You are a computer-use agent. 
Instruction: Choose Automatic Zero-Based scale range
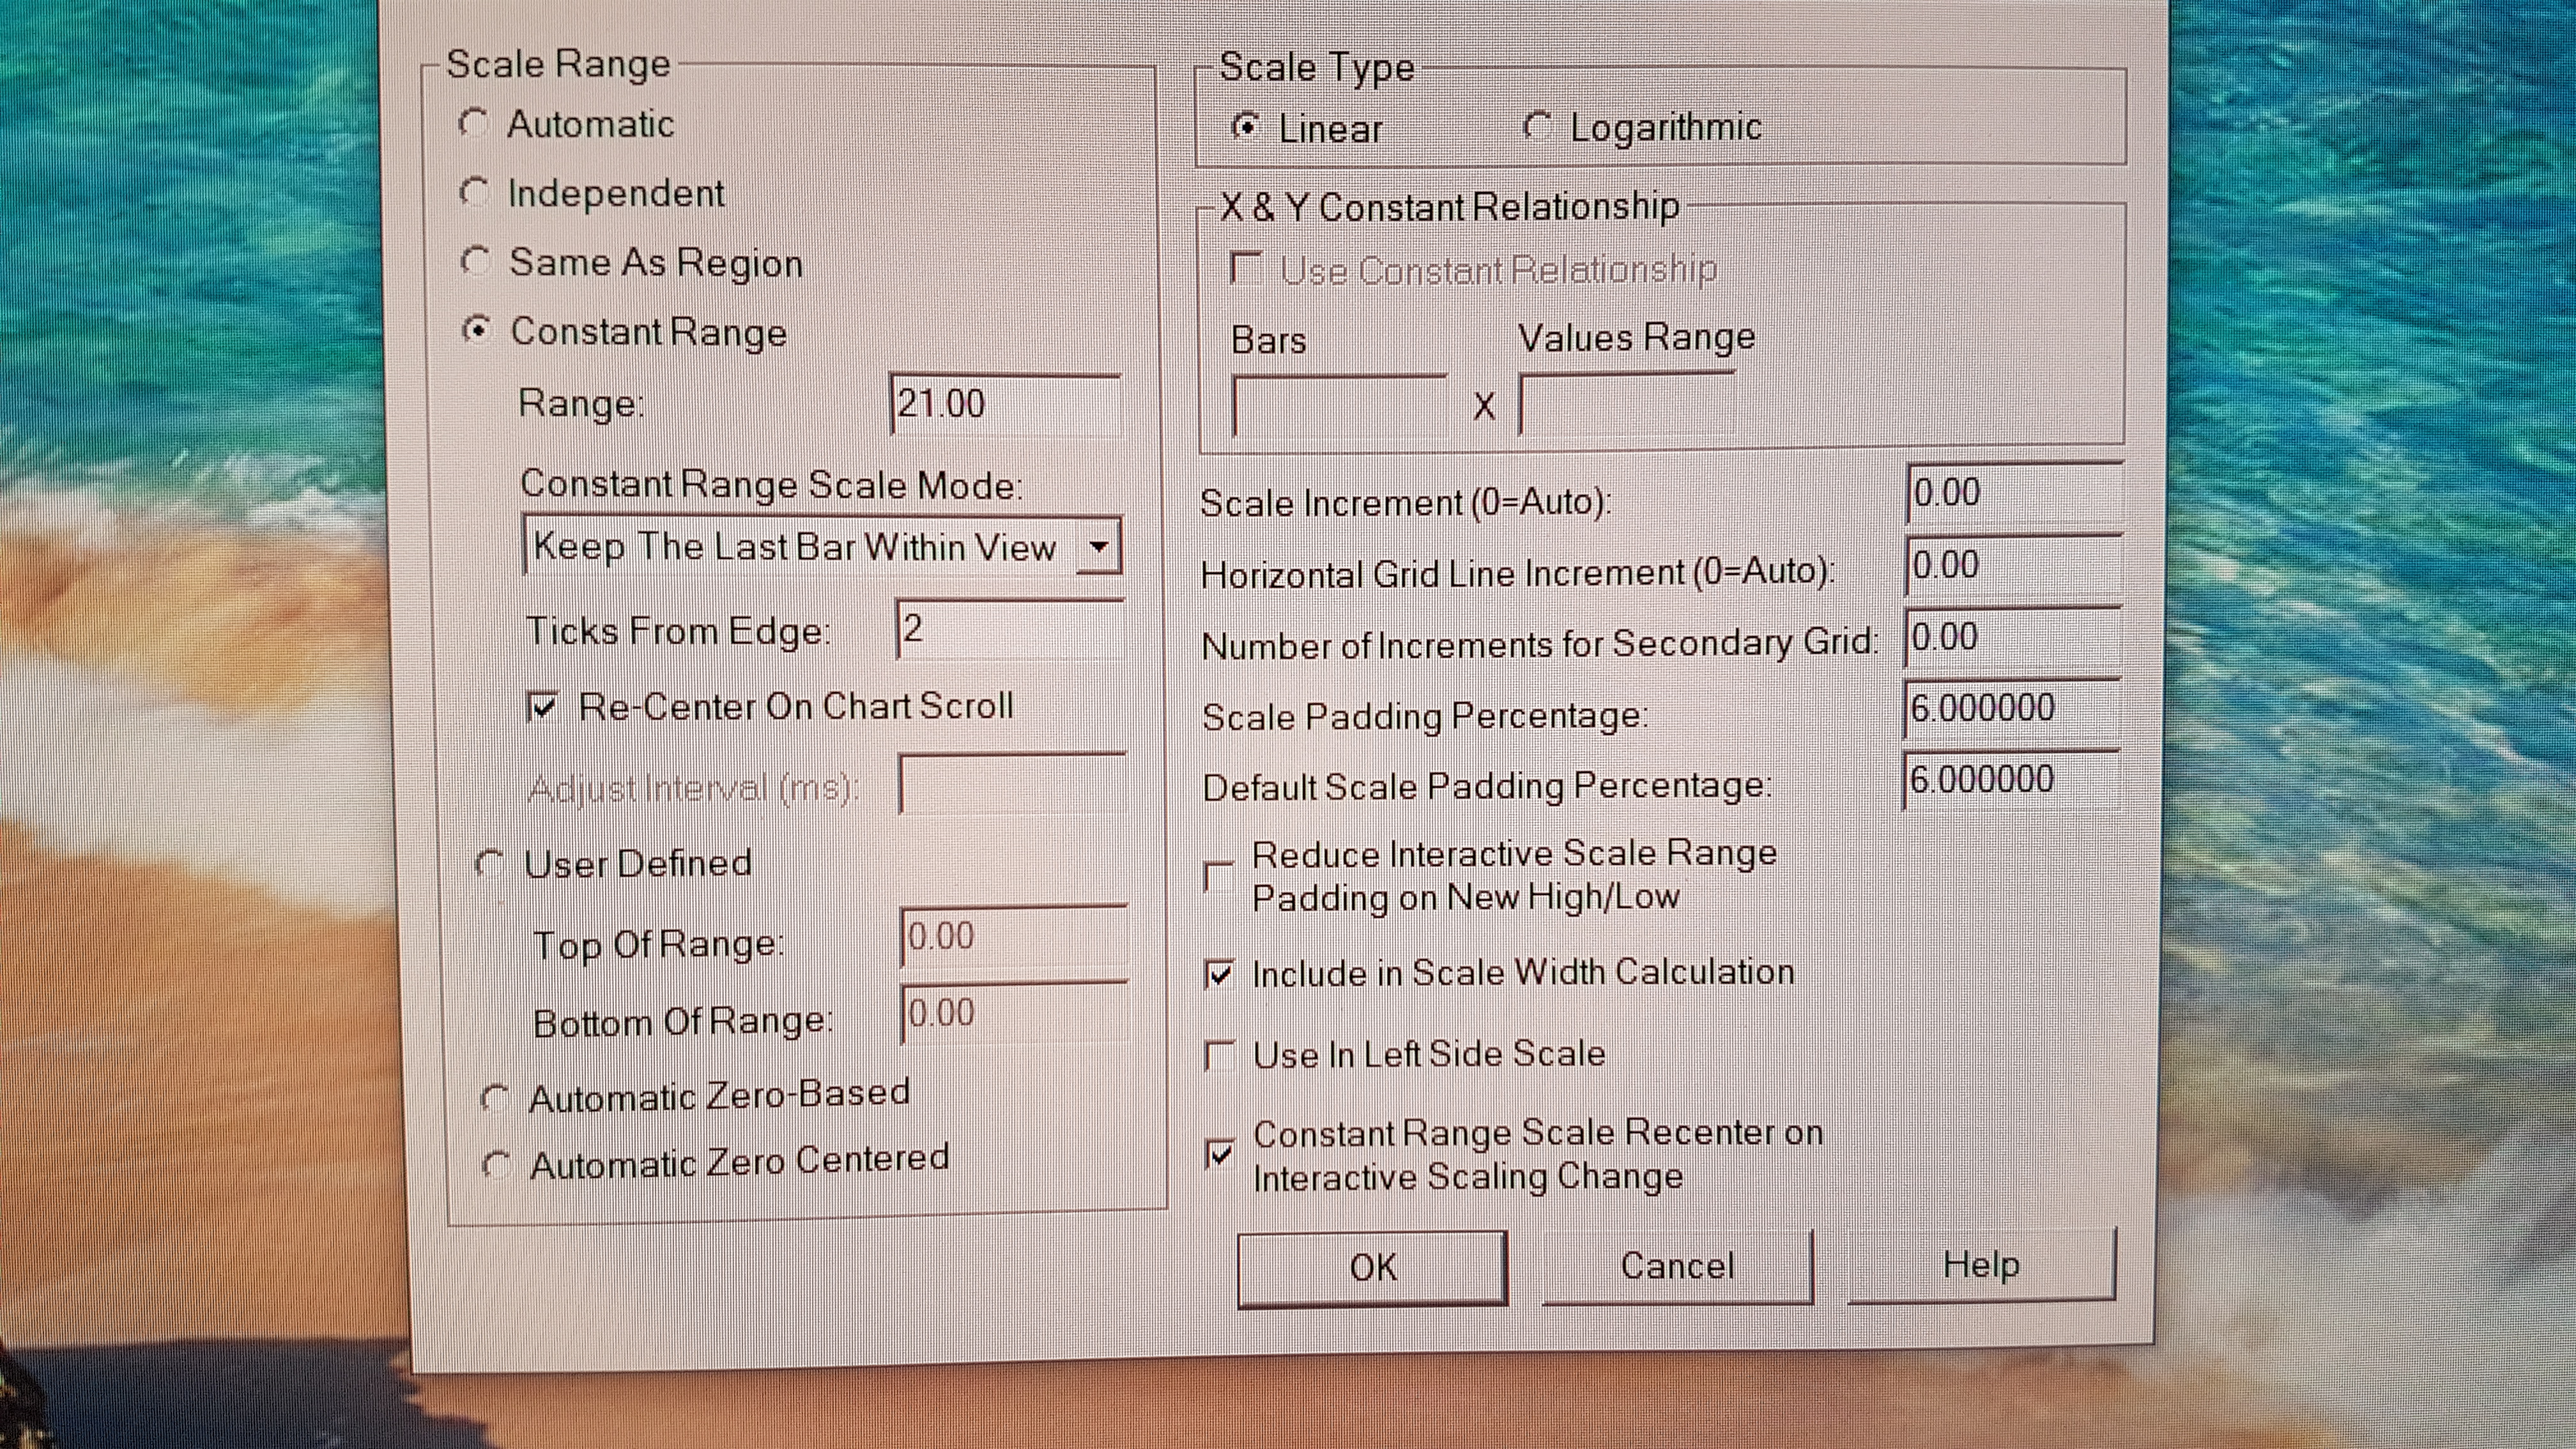(494, 1098)
